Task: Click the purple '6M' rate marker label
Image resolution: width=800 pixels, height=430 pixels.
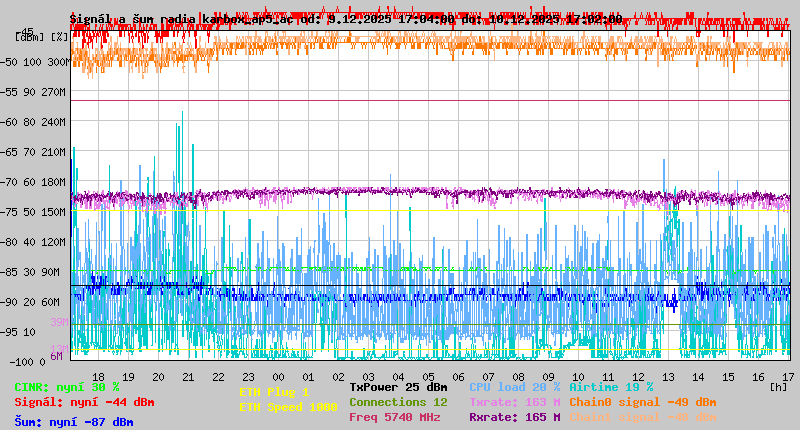Action: [57, 356]
